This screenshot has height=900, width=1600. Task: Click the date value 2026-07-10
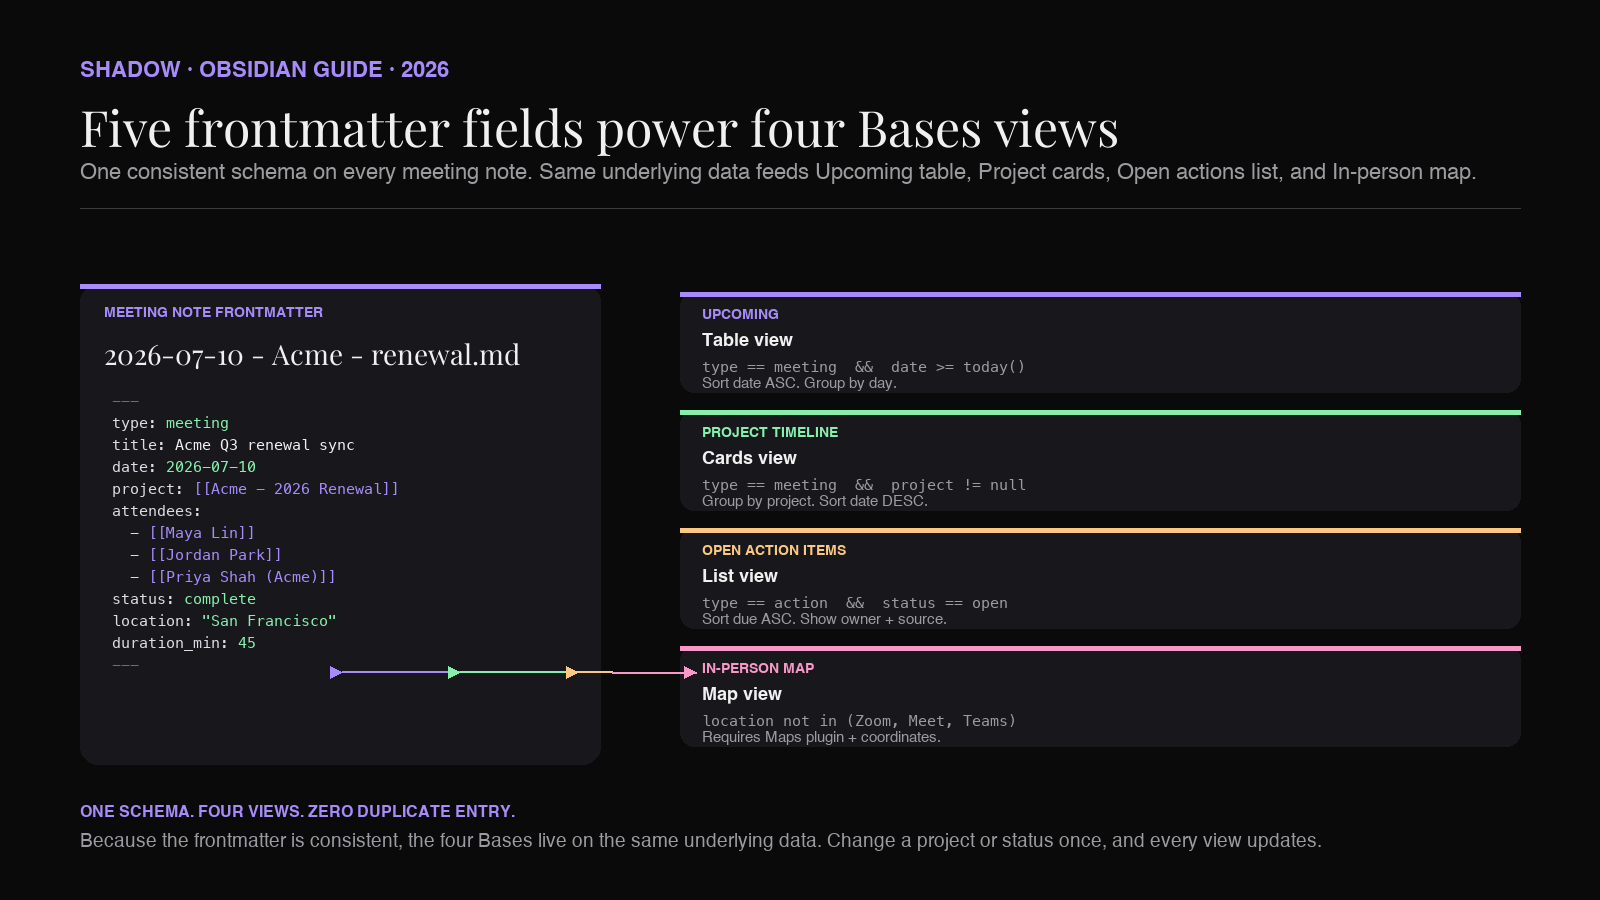(211, 467)
